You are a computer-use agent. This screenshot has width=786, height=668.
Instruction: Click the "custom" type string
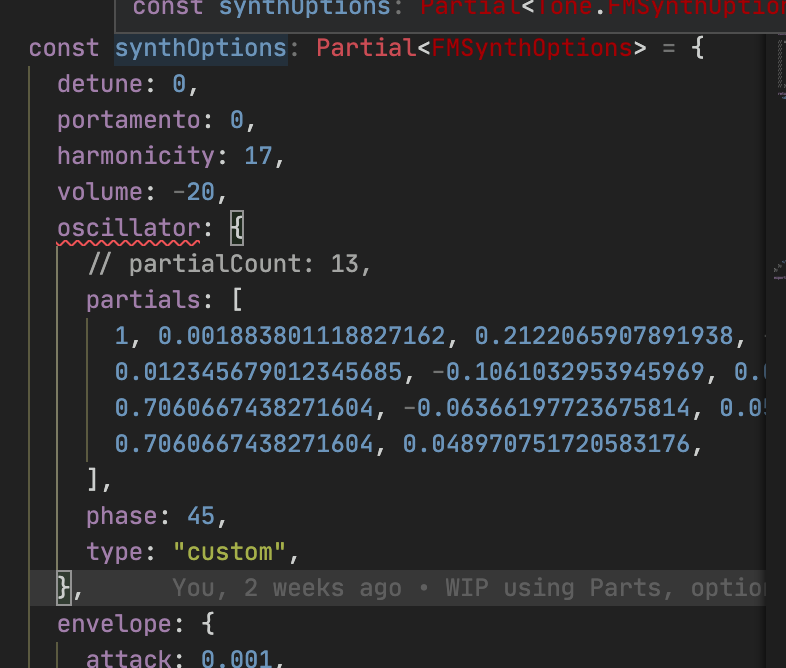[x=229, y=552]
